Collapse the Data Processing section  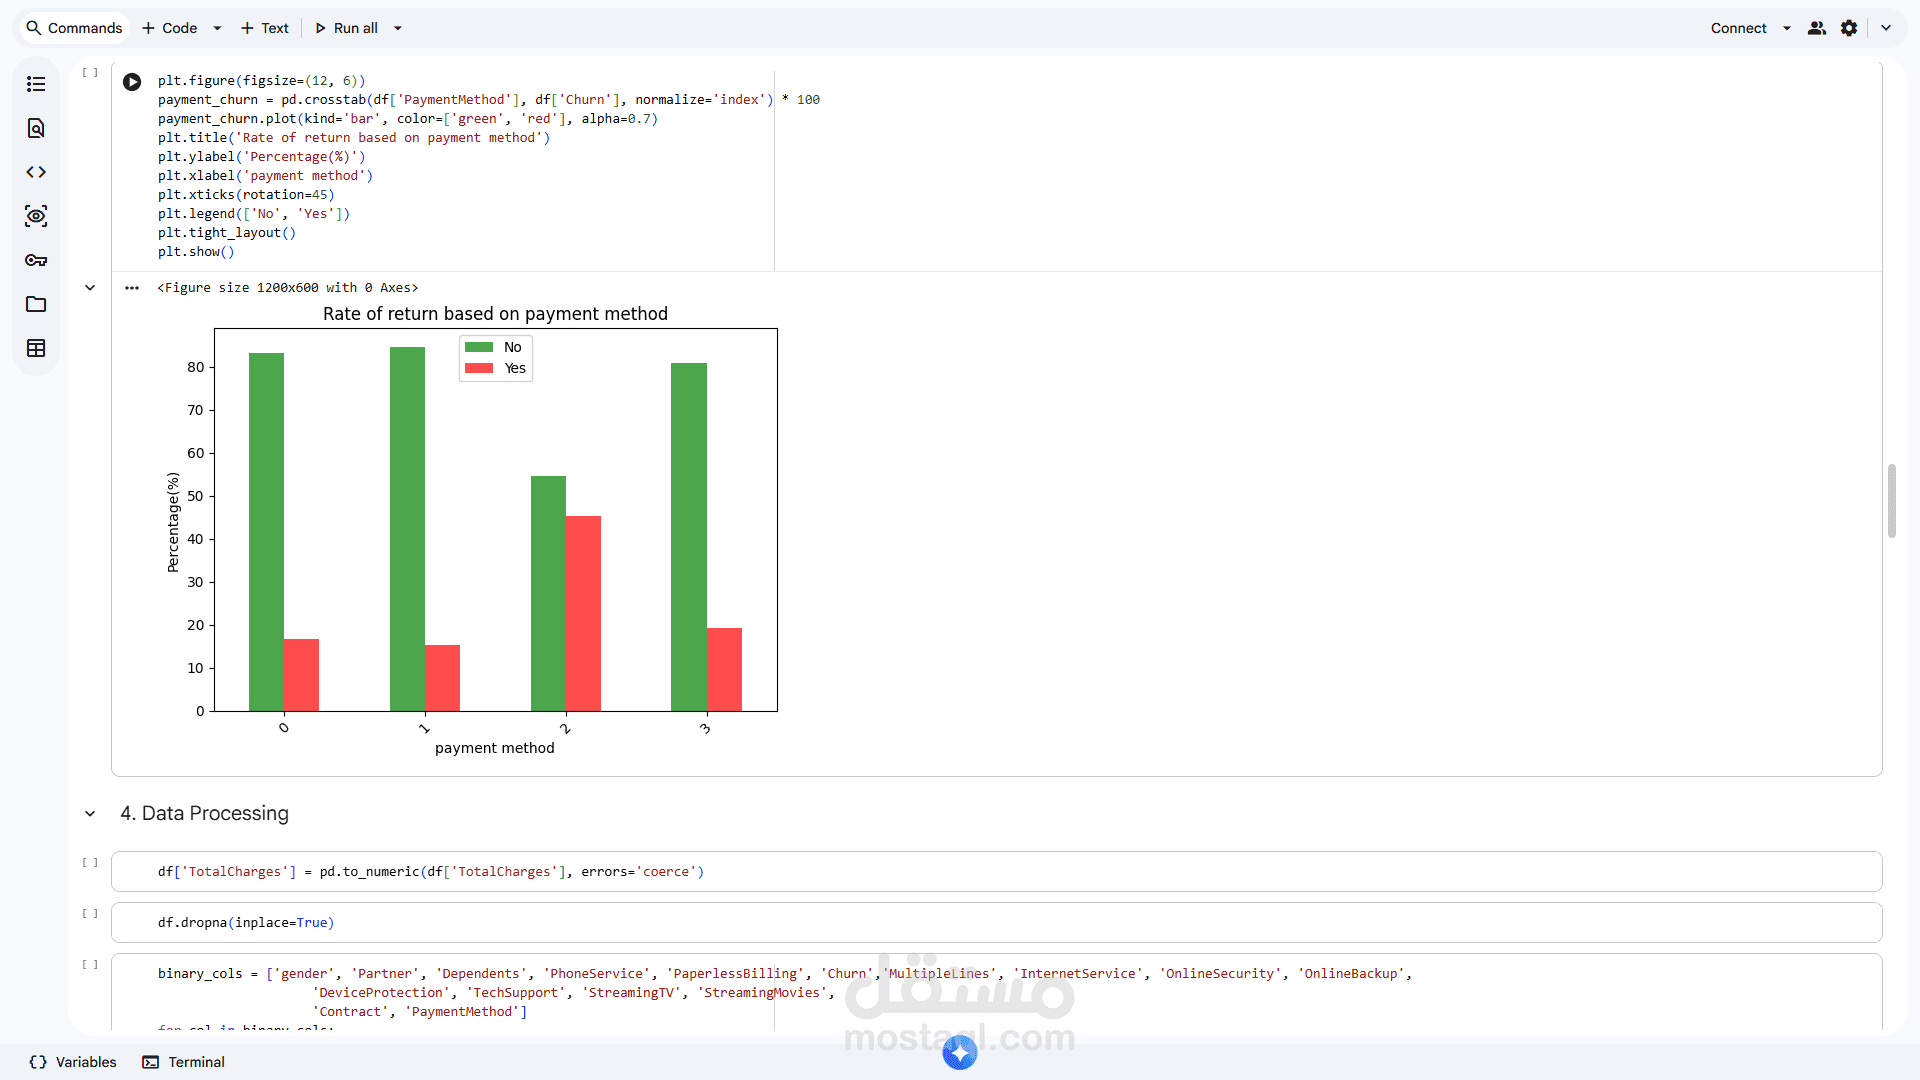pos(90,814)
